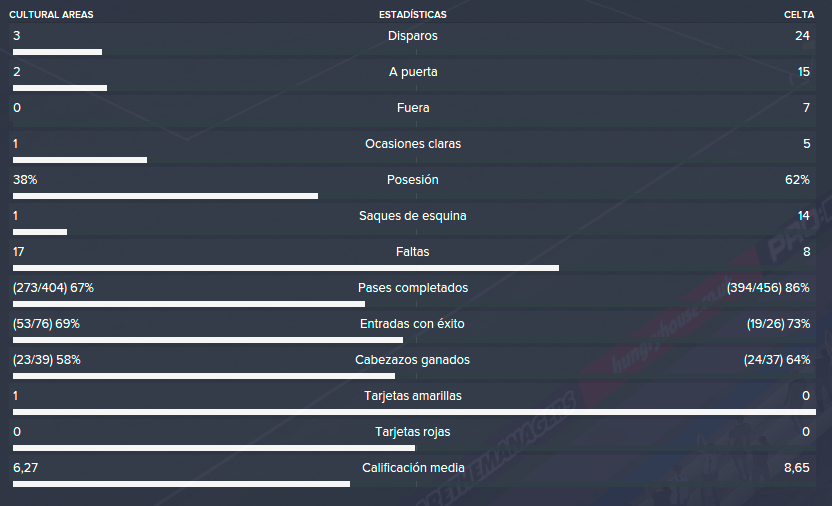Click Celta's 62% possession value
This screenshot has width=832, height=506.
pyautogui.click(x=797, y=180)
